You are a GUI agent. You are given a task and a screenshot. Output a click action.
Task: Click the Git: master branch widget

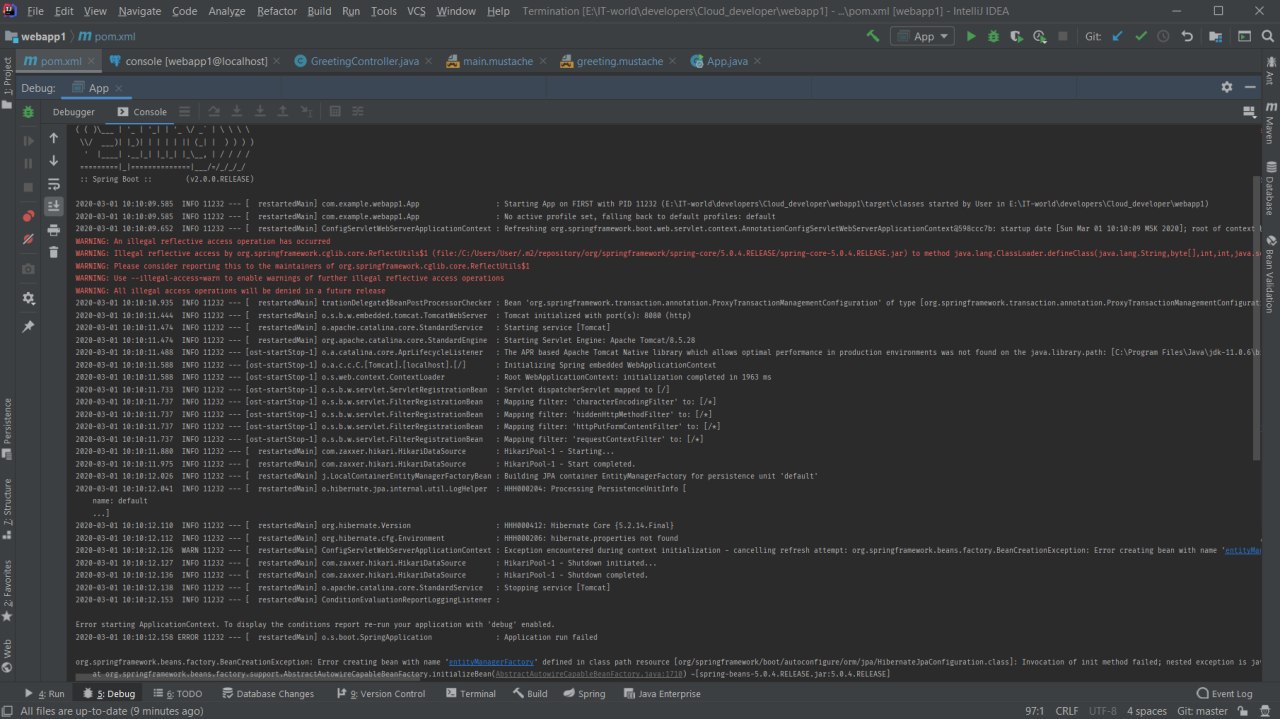(x=1204, y=711)
